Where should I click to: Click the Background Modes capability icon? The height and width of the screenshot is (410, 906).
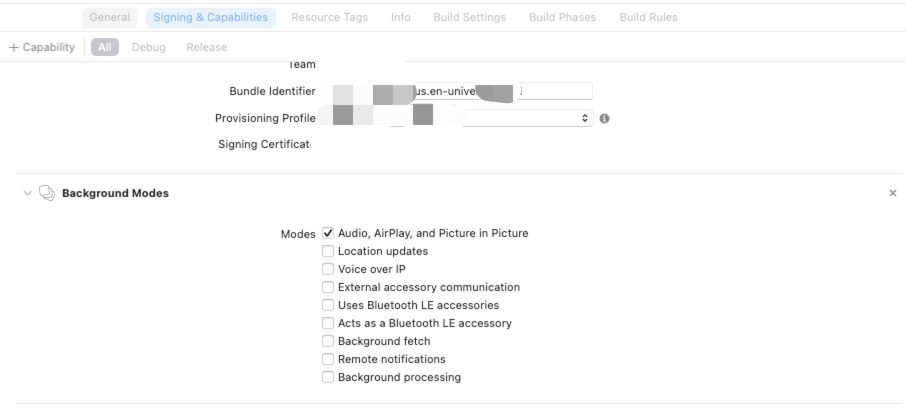[47, 193]
